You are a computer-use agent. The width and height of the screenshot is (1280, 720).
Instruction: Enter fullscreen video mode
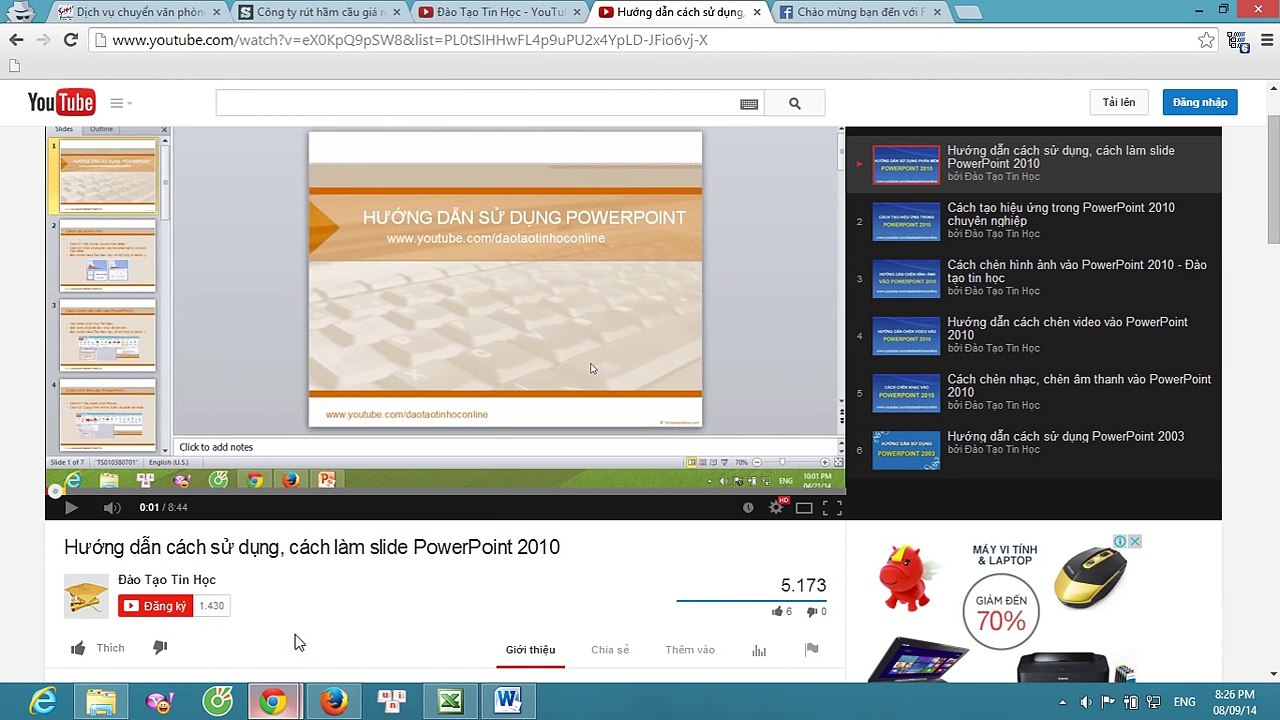[832, 508]
